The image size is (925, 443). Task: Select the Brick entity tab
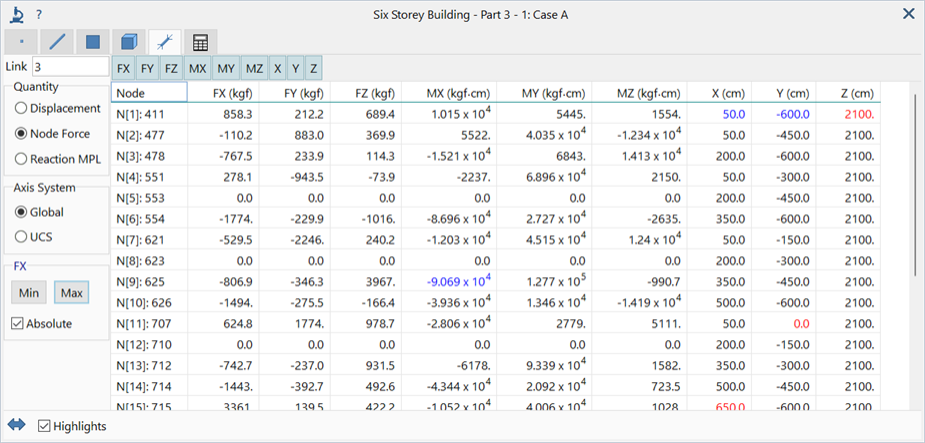pyautogui.click(x=129, y=42)
